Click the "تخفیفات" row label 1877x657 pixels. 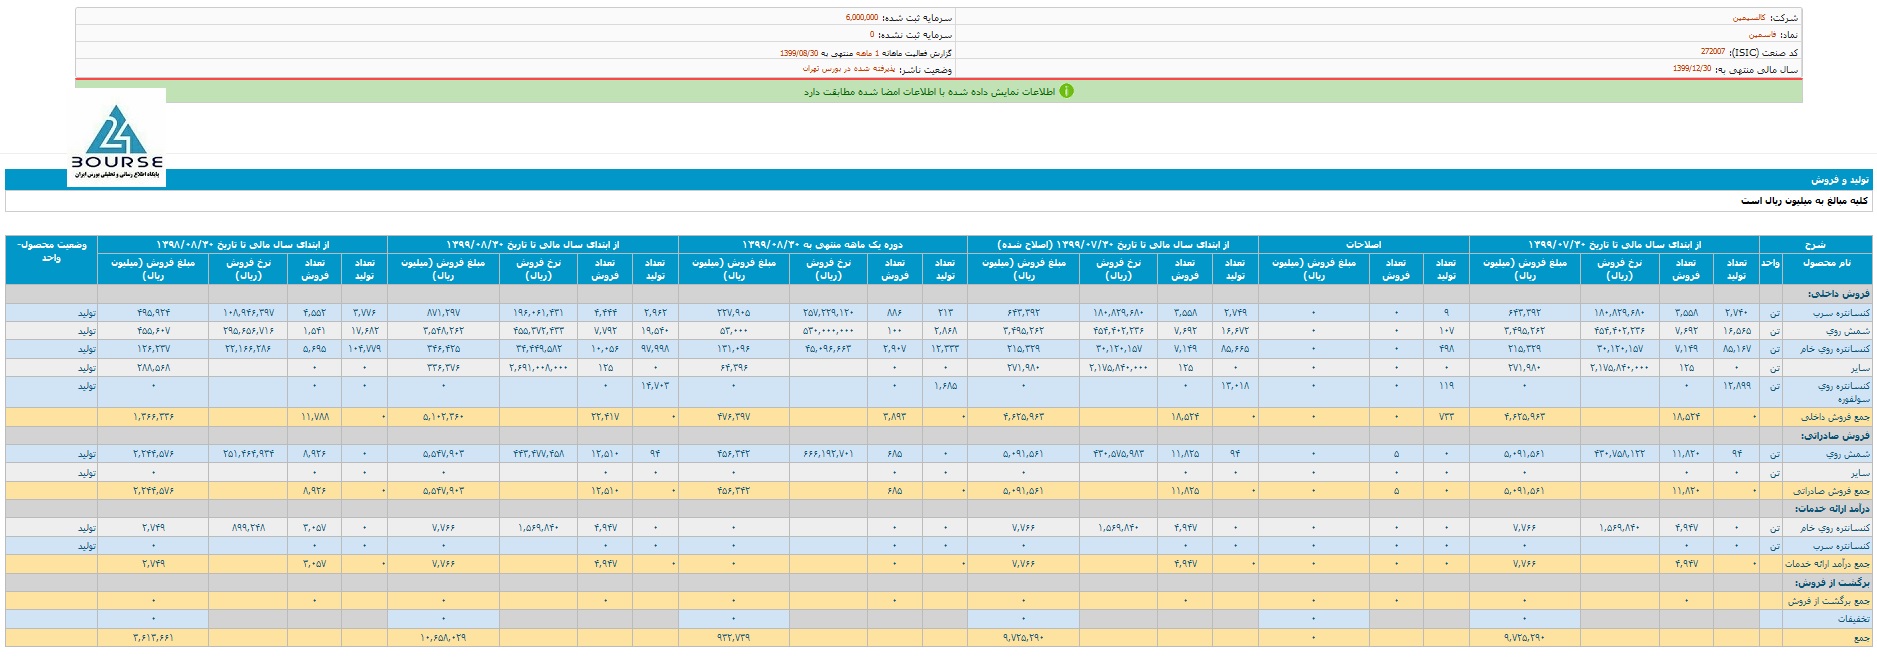click(x=1853, y=619)
